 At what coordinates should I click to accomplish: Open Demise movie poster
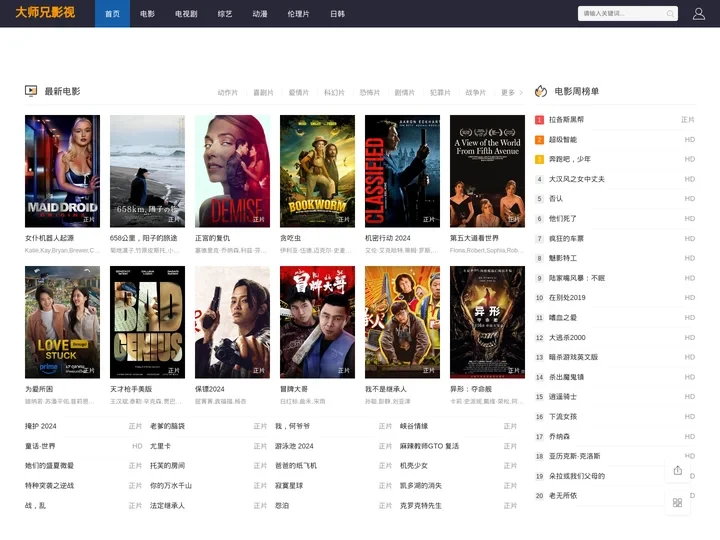pos(232,171)
